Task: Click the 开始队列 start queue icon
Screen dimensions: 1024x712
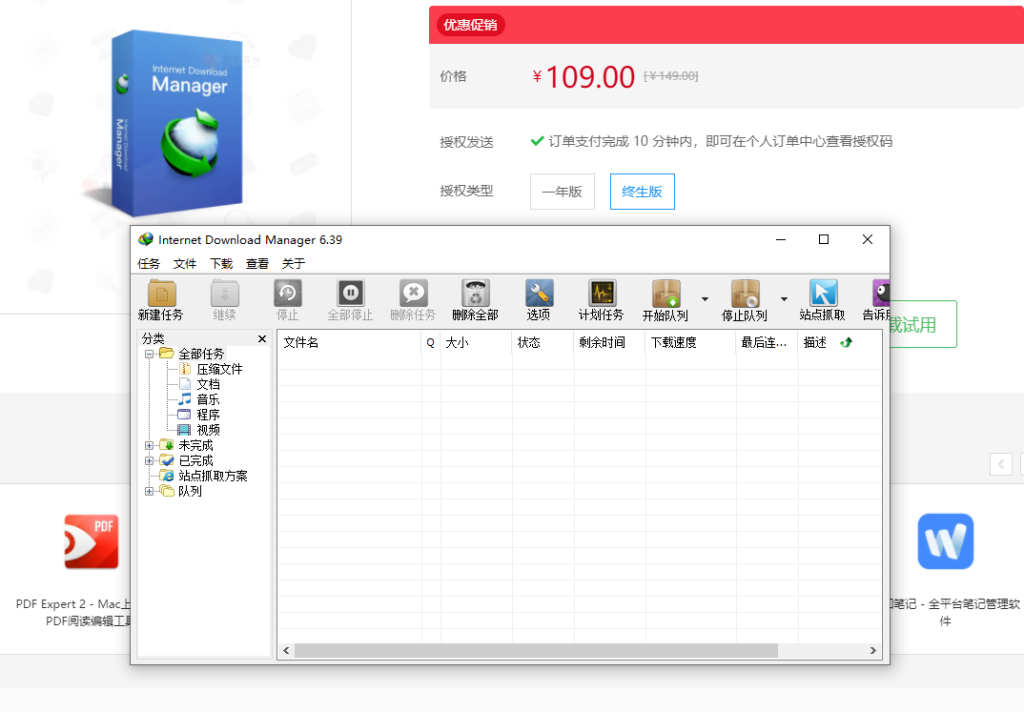Action: click(x=665, y=293)
